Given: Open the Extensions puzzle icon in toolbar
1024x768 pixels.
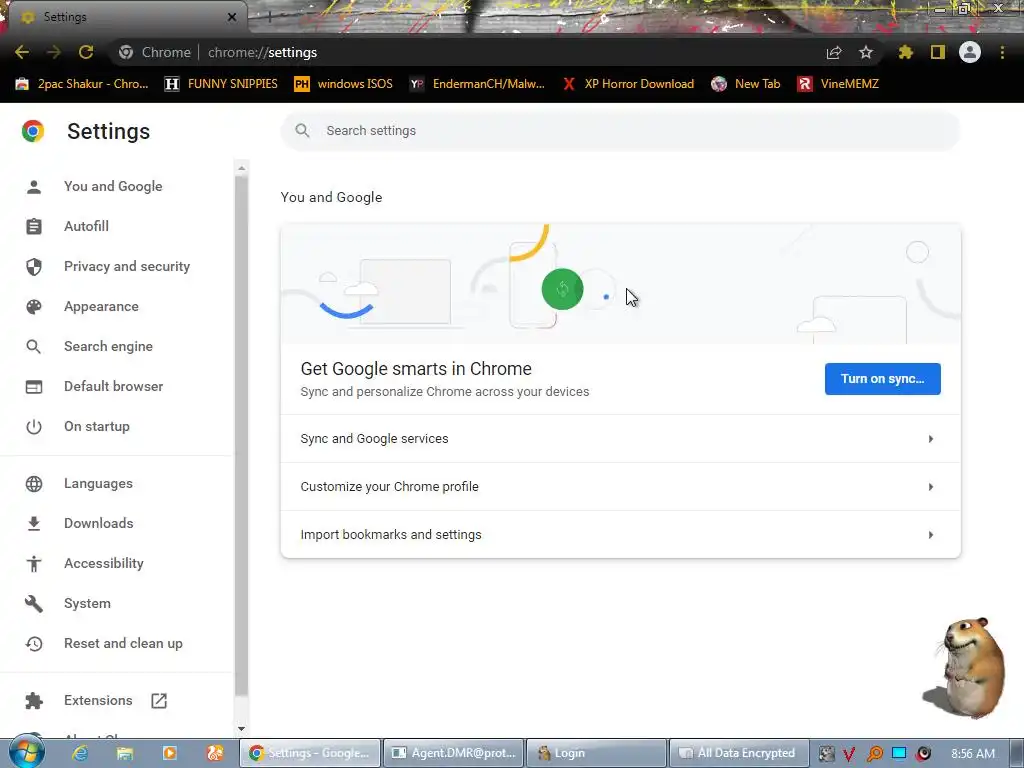Looking at the screenshot, I should click(x=906, y=52).
